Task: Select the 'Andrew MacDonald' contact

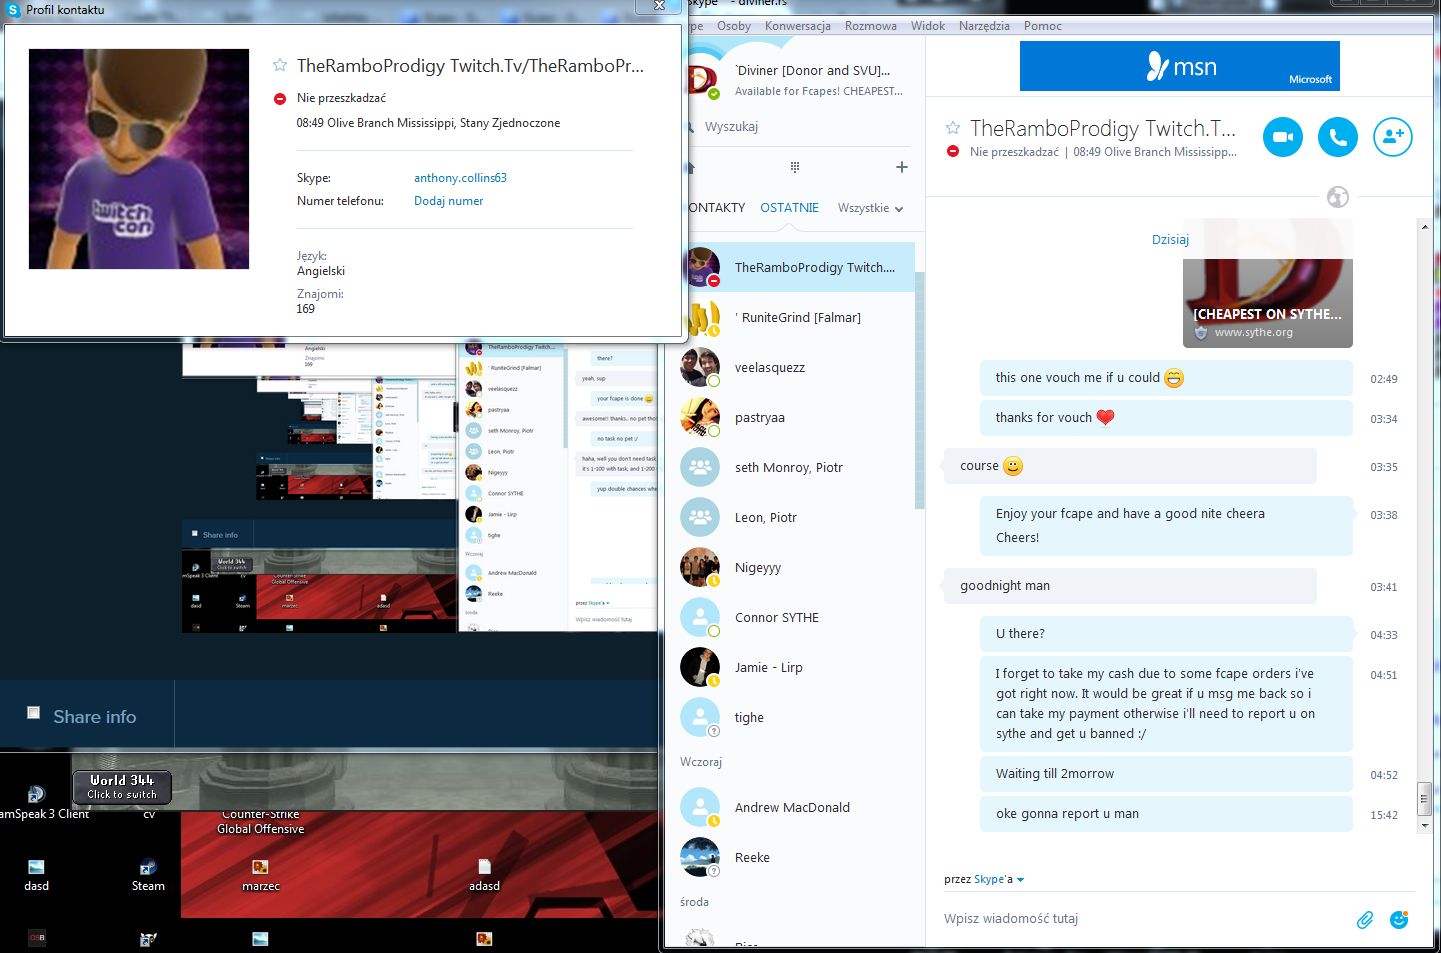Action: point(798,808)
